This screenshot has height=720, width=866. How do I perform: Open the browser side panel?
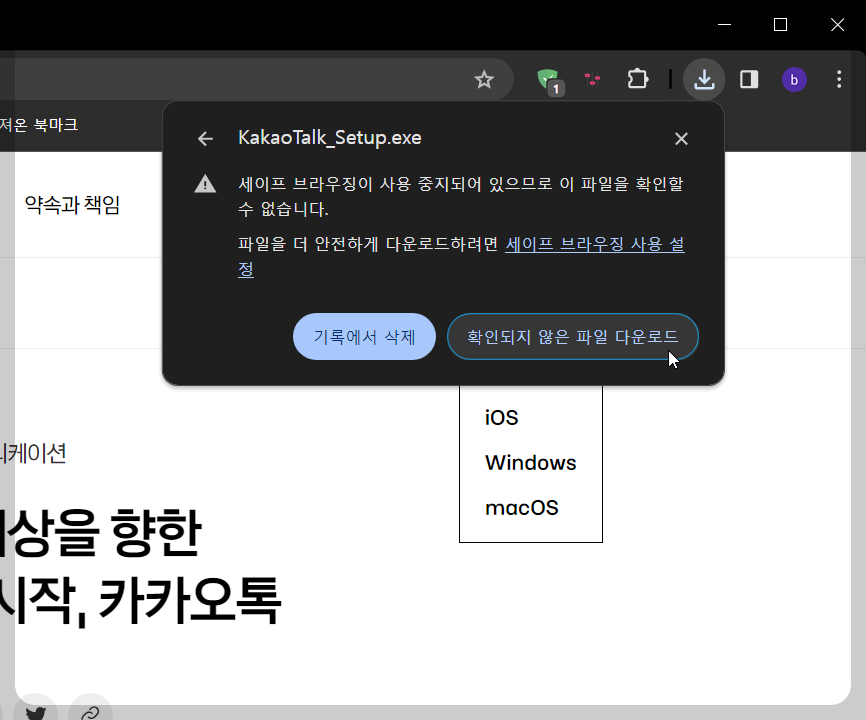749,80
